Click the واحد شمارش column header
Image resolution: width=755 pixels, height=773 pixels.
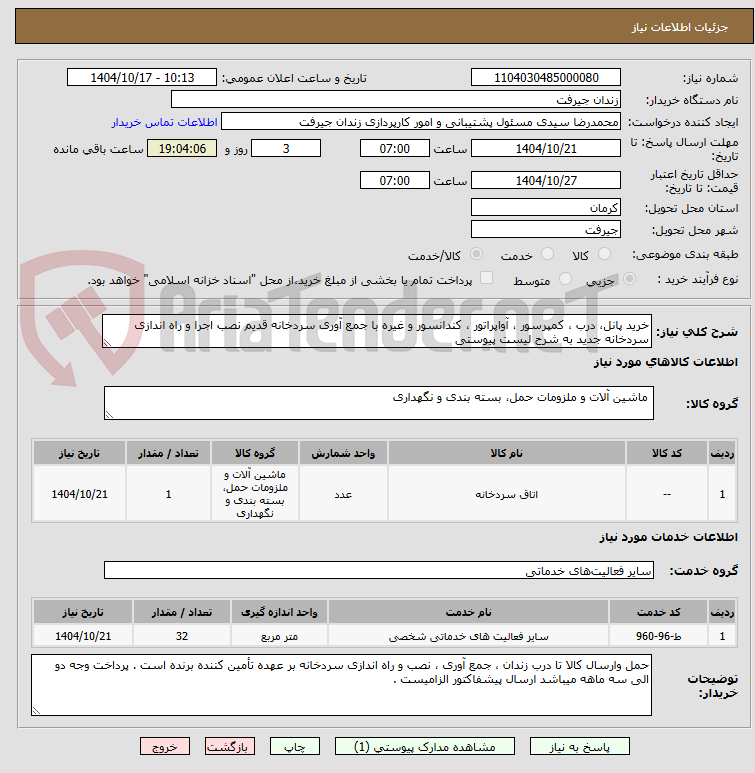click(x=343, y=453)
